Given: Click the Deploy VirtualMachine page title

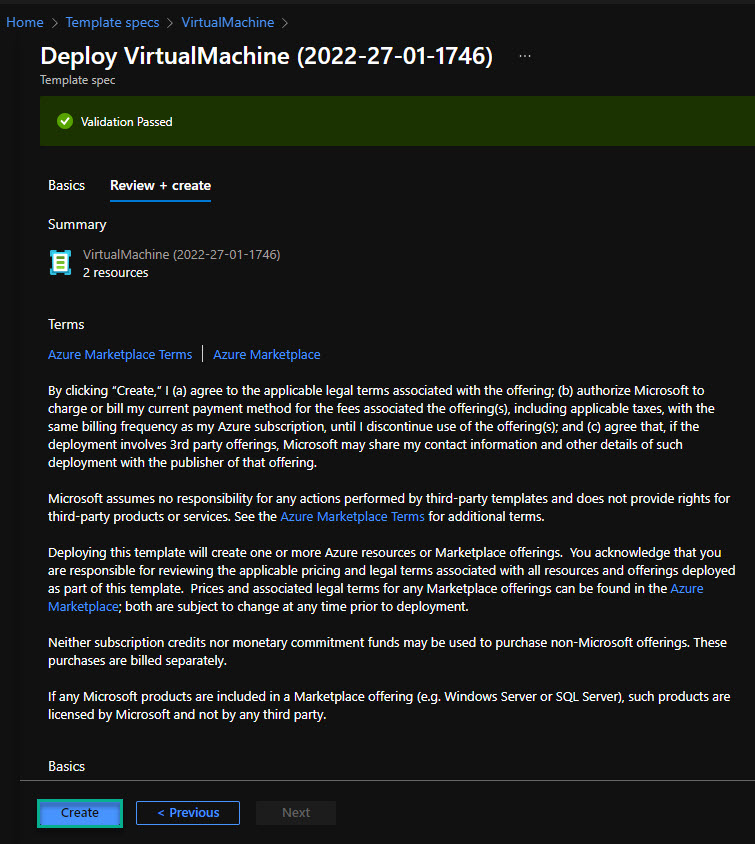Looking at the screenshot, I should (x=266, y=56).
